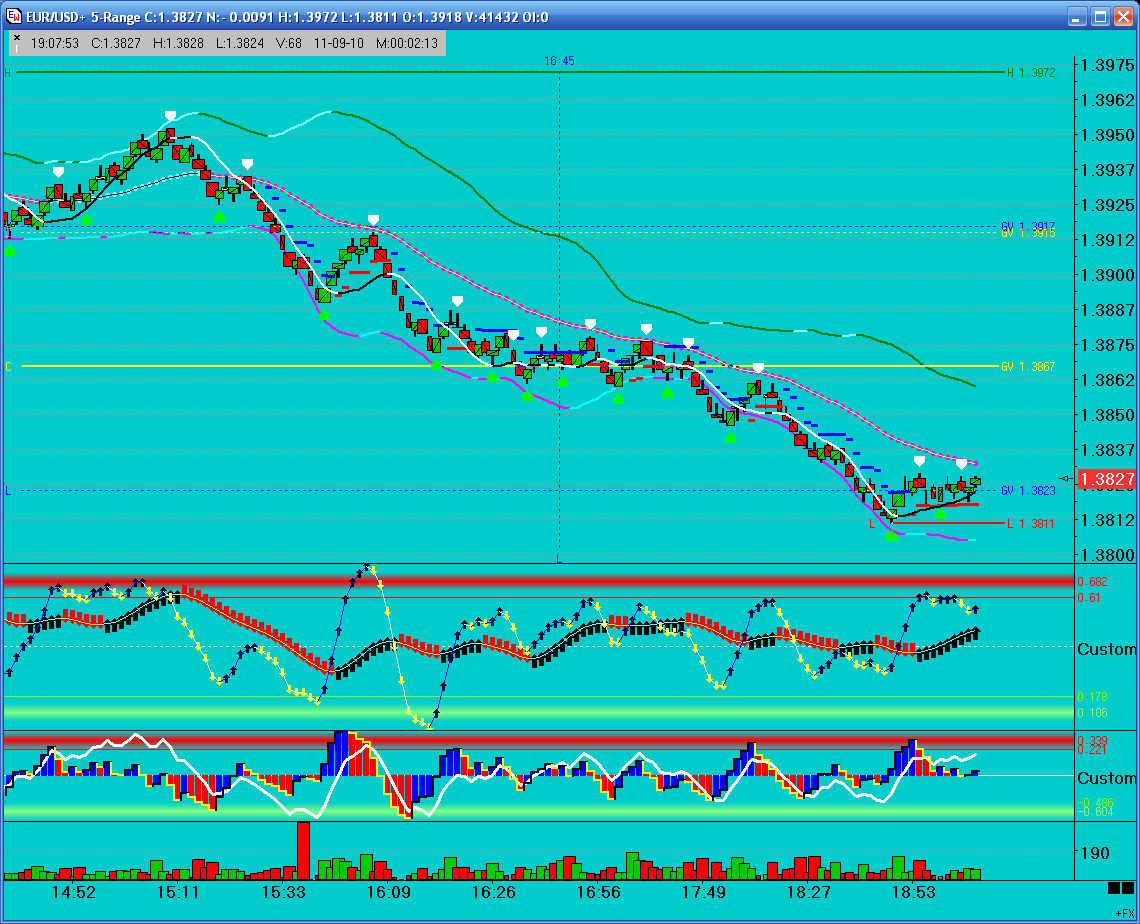Click the blue 16:45 crosshair time label

point(559,61)
